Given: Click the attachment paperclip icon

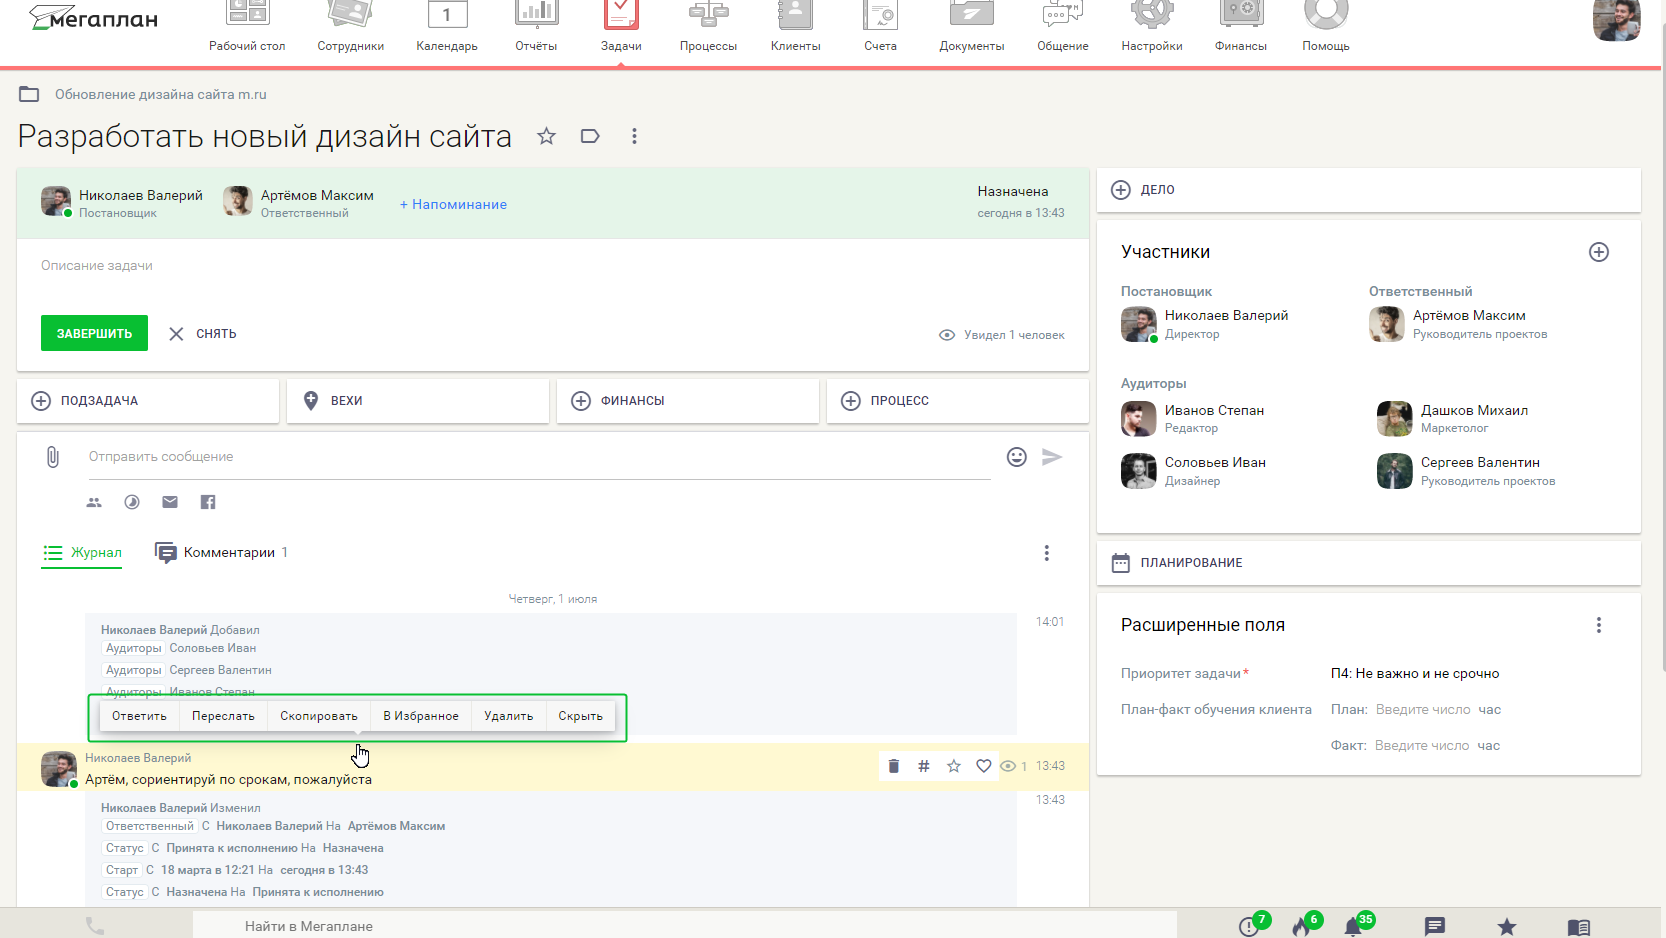Looking at the screenshot, I should point(53,457).
